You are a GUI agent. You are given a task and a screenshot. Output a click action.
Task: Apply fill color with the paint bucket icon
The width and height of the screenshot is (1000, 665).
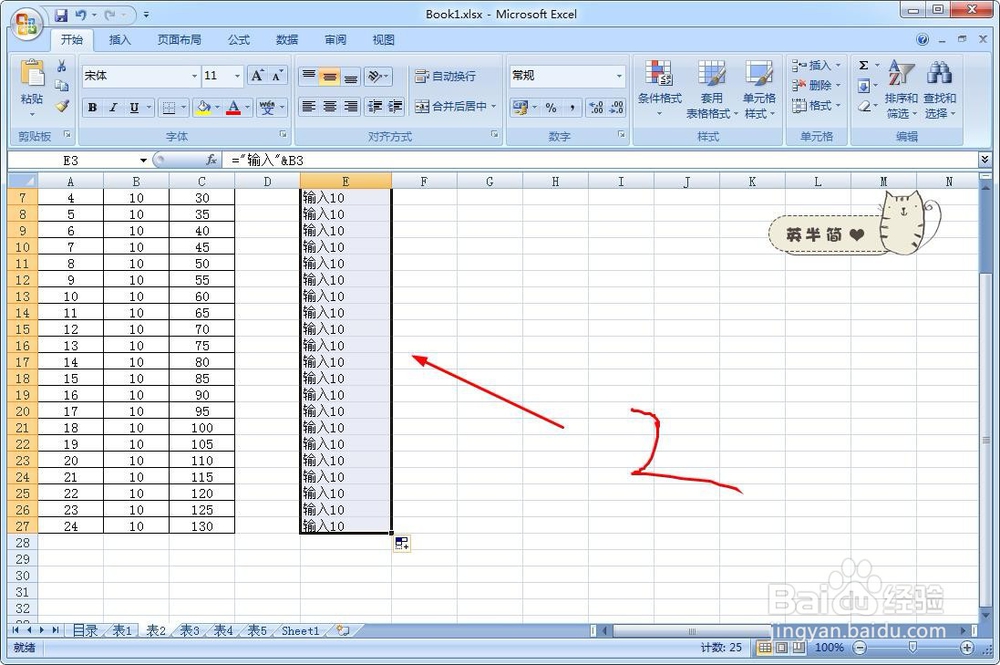point(203,107)
